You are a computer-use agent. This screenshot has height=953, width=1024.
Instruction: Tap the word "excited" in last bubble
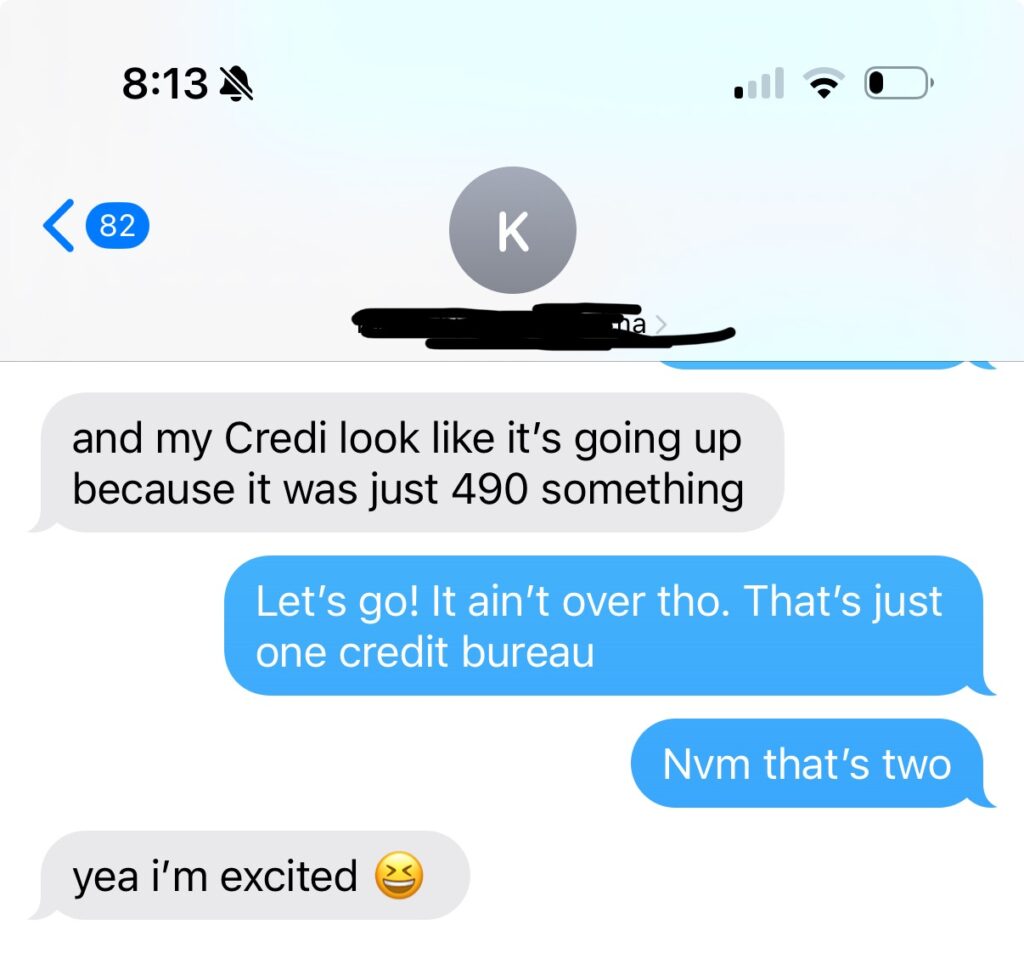[289, 876]
